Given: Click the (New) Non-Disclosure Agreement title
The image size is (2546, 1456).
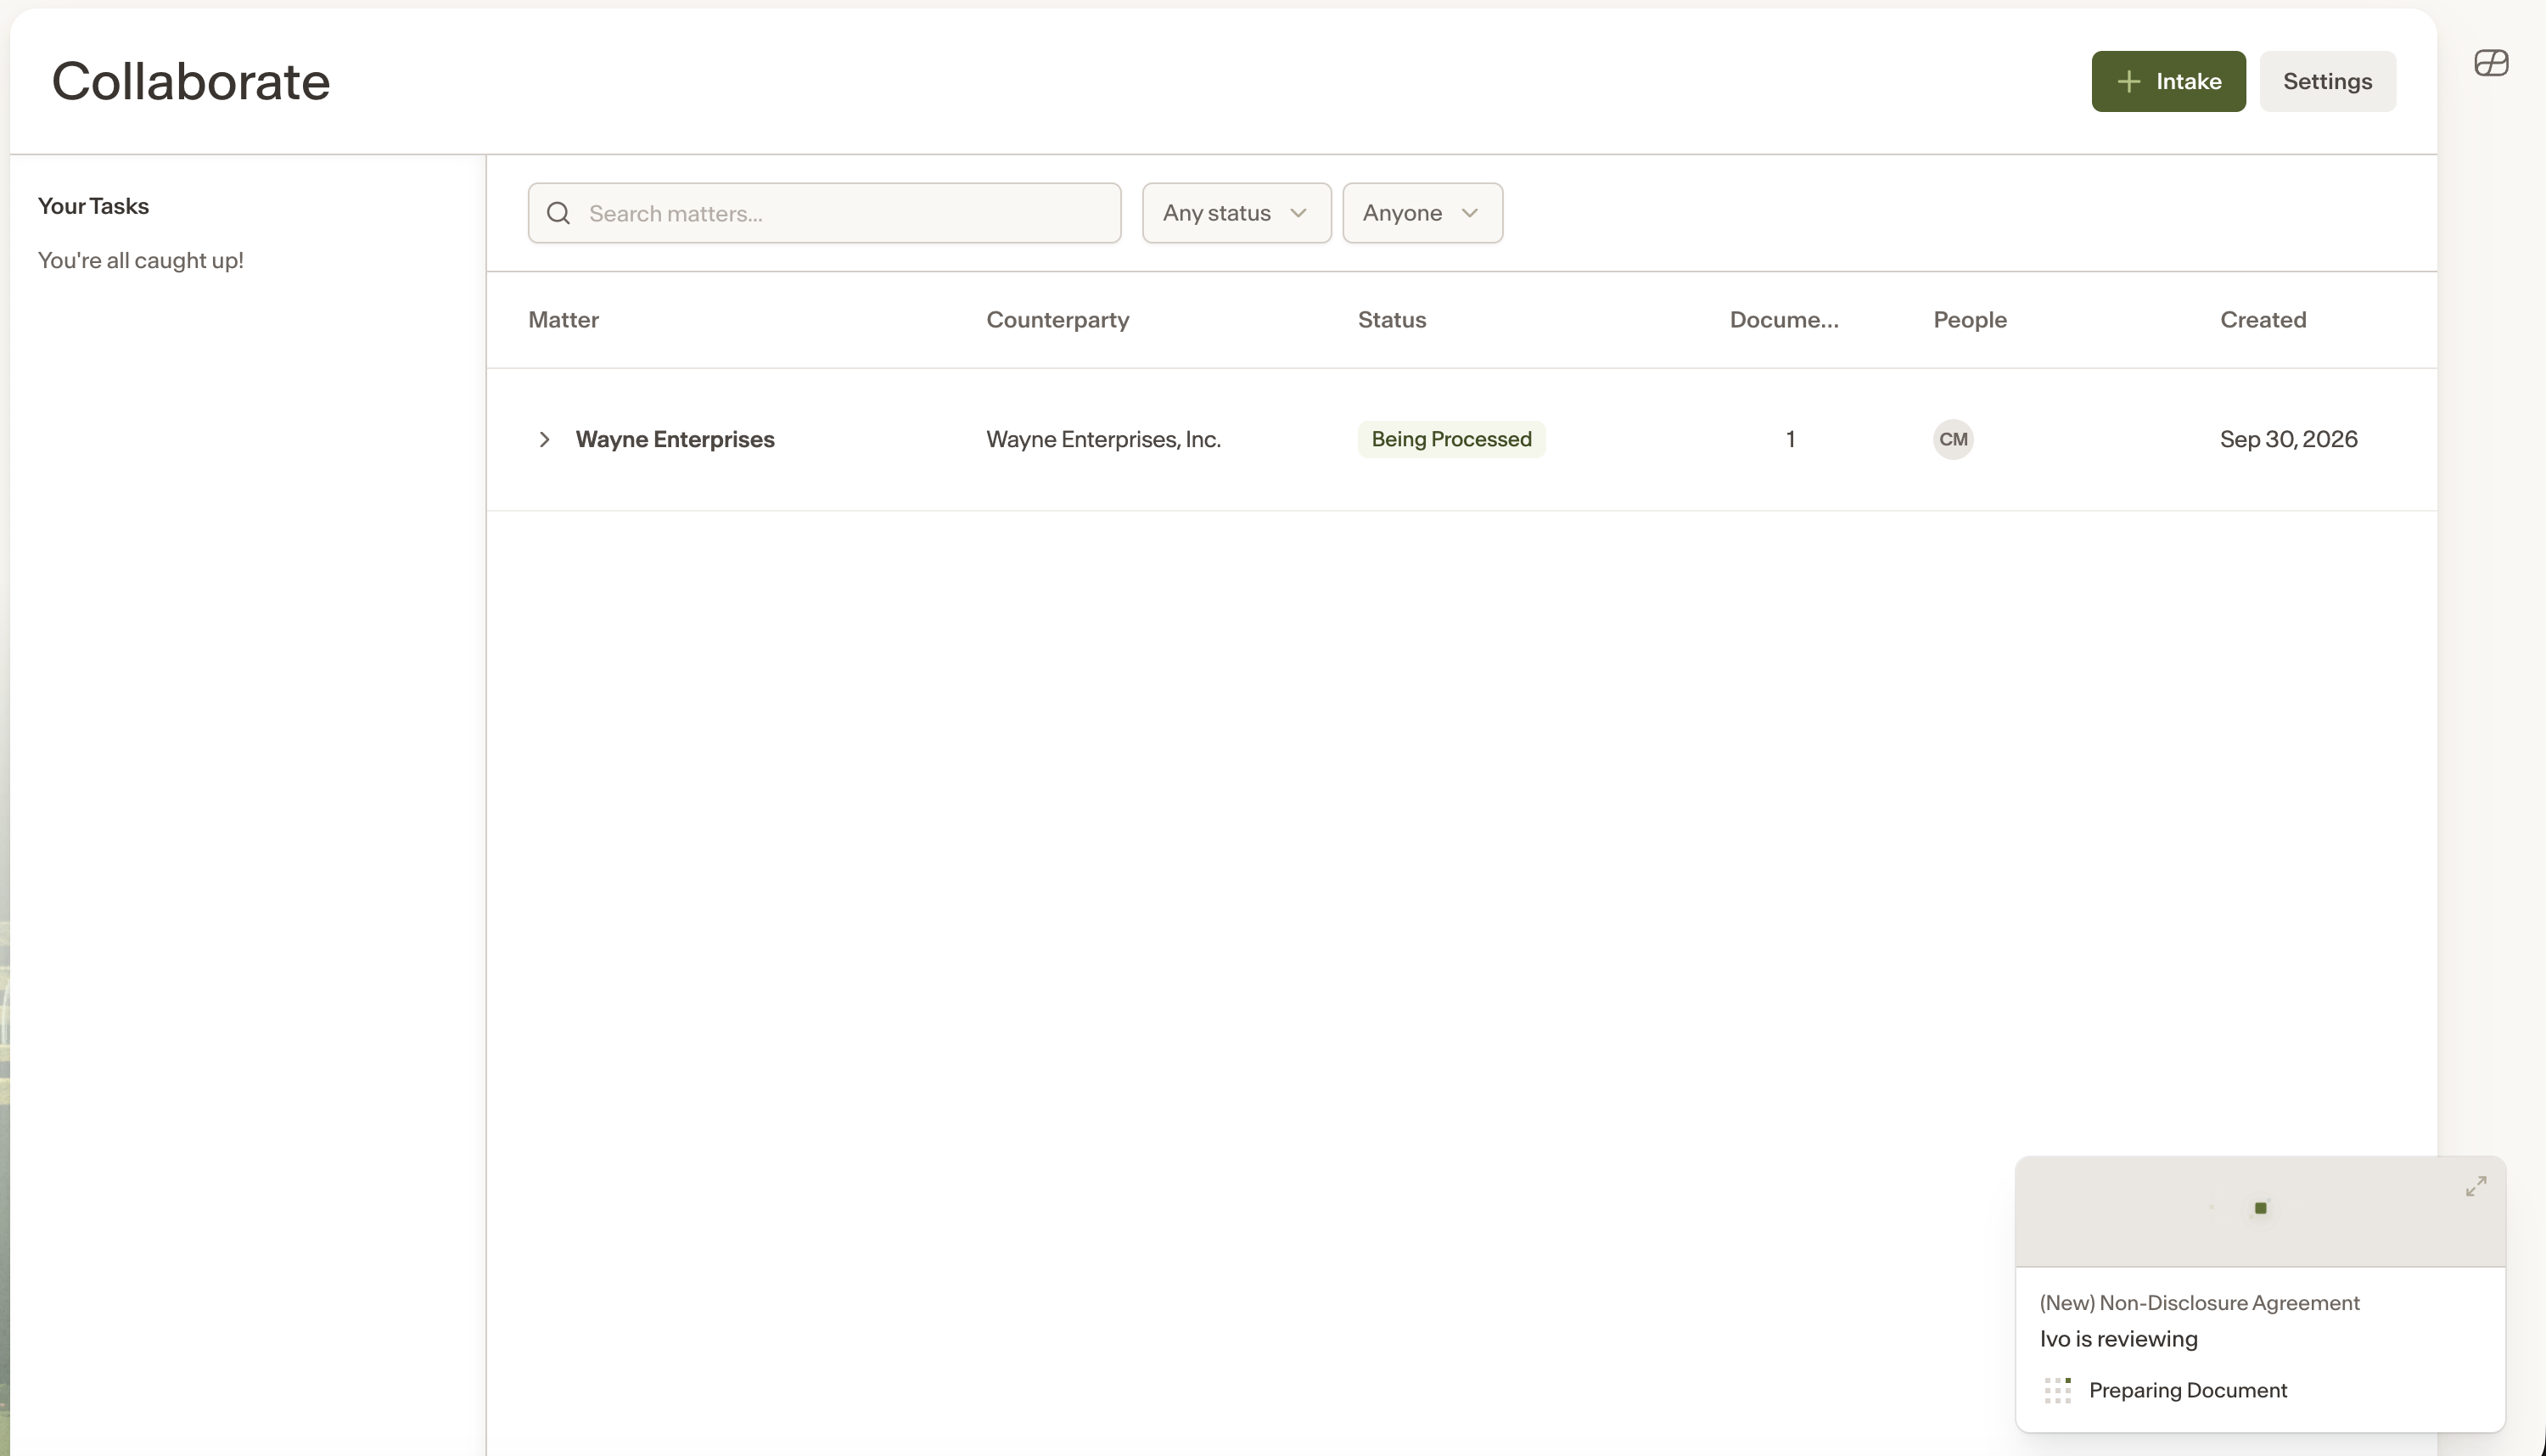Looking at the screenshot, I should (x=2199, y=1303).
